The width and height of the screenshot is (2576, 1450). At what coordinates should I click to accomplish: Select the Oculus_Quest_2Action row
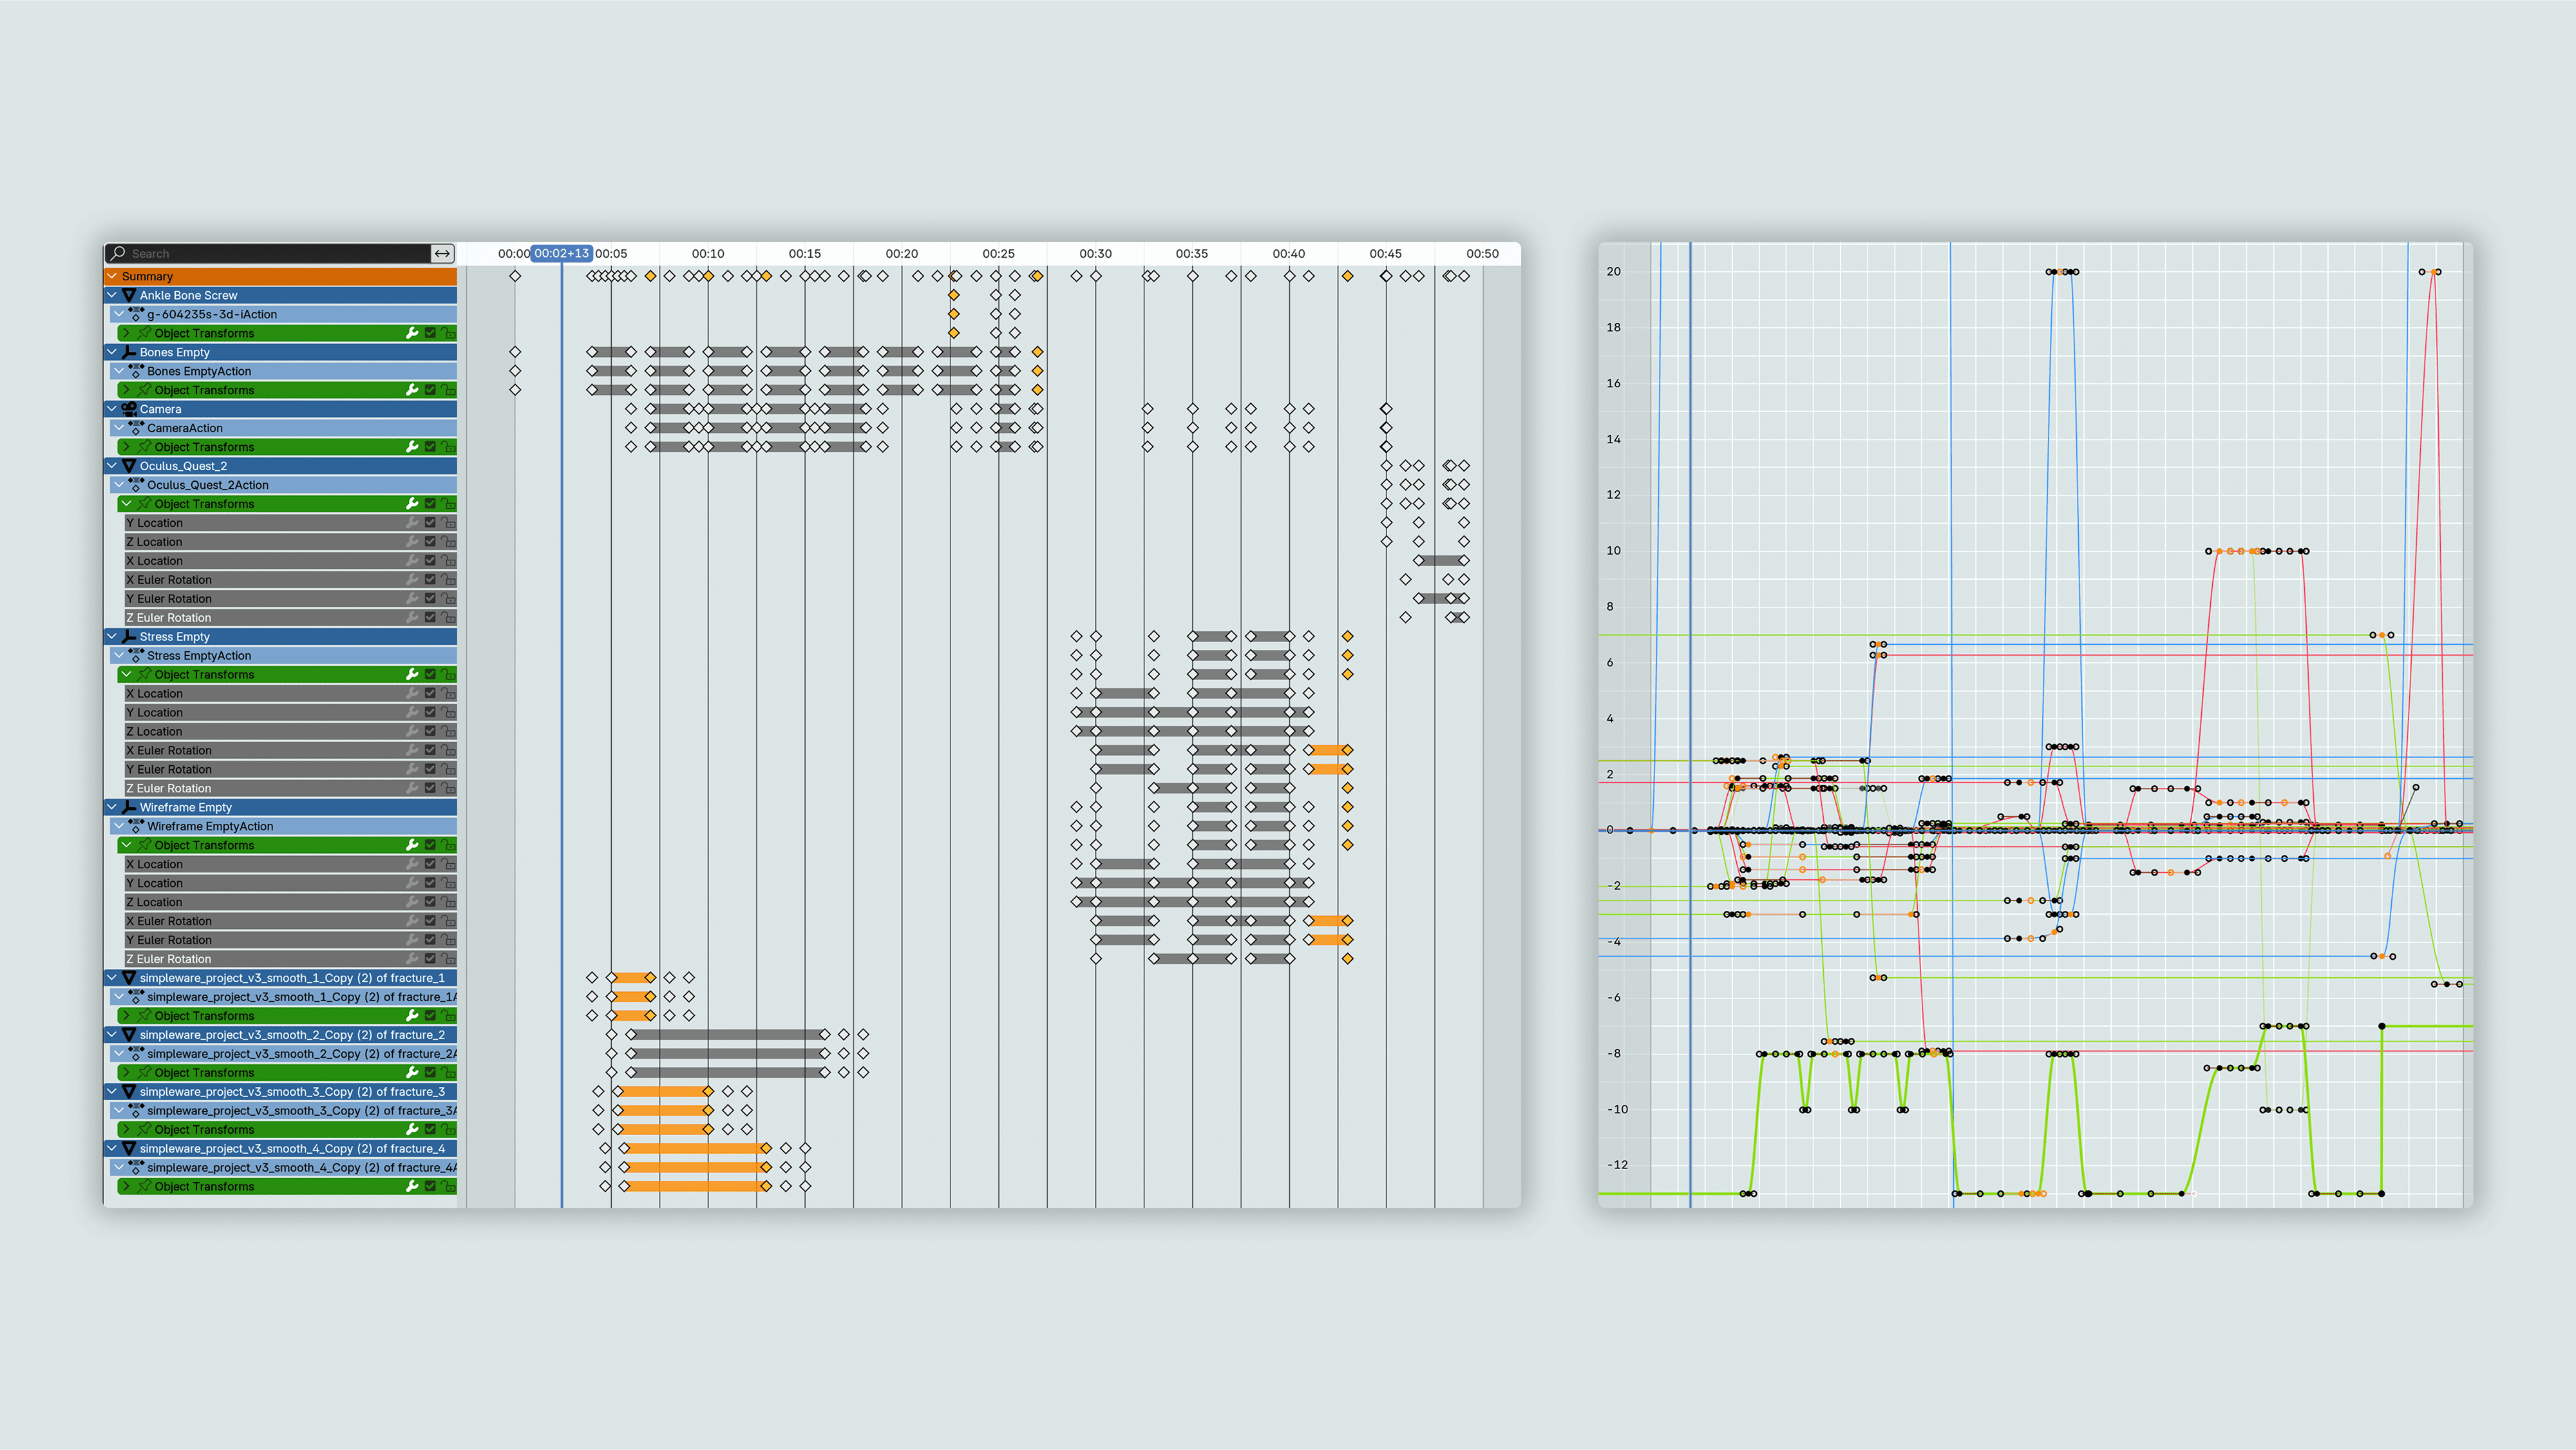click(x=284, y=485)
